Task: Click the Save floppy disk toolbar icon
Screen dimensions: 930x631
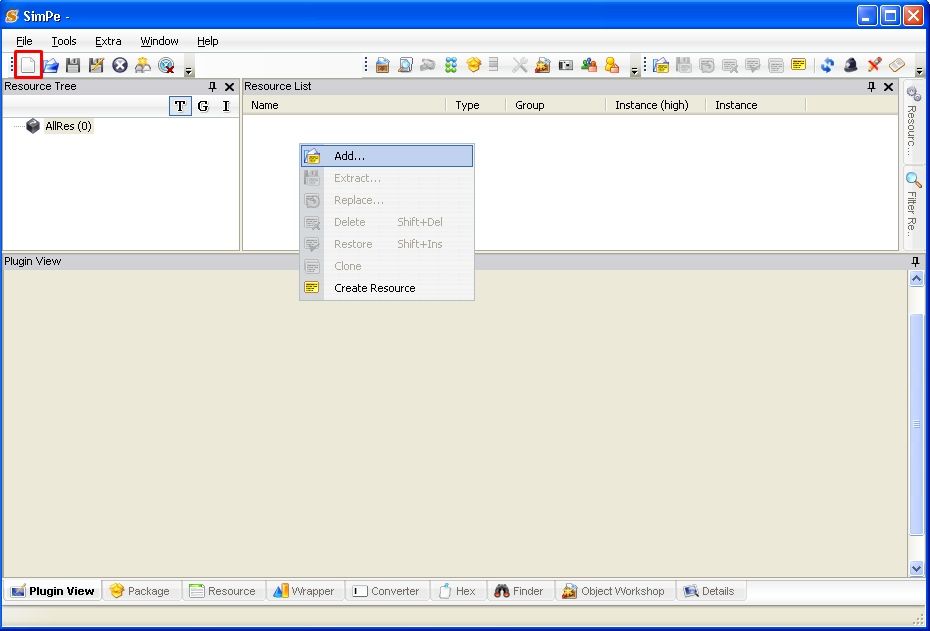Action: 73,65
